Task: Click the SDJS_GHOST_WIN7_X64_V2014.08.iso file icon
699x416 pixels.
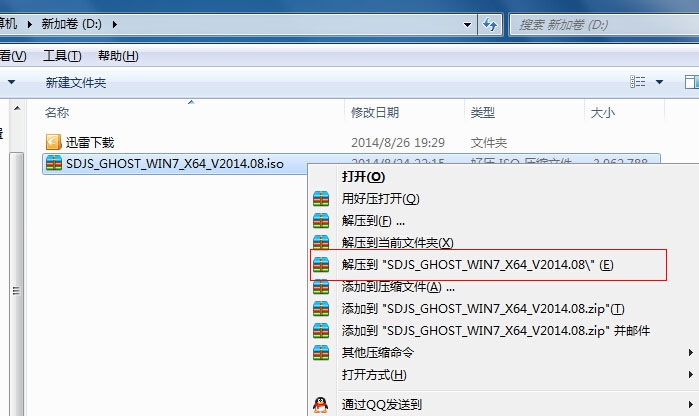Action: coord(53,163)
